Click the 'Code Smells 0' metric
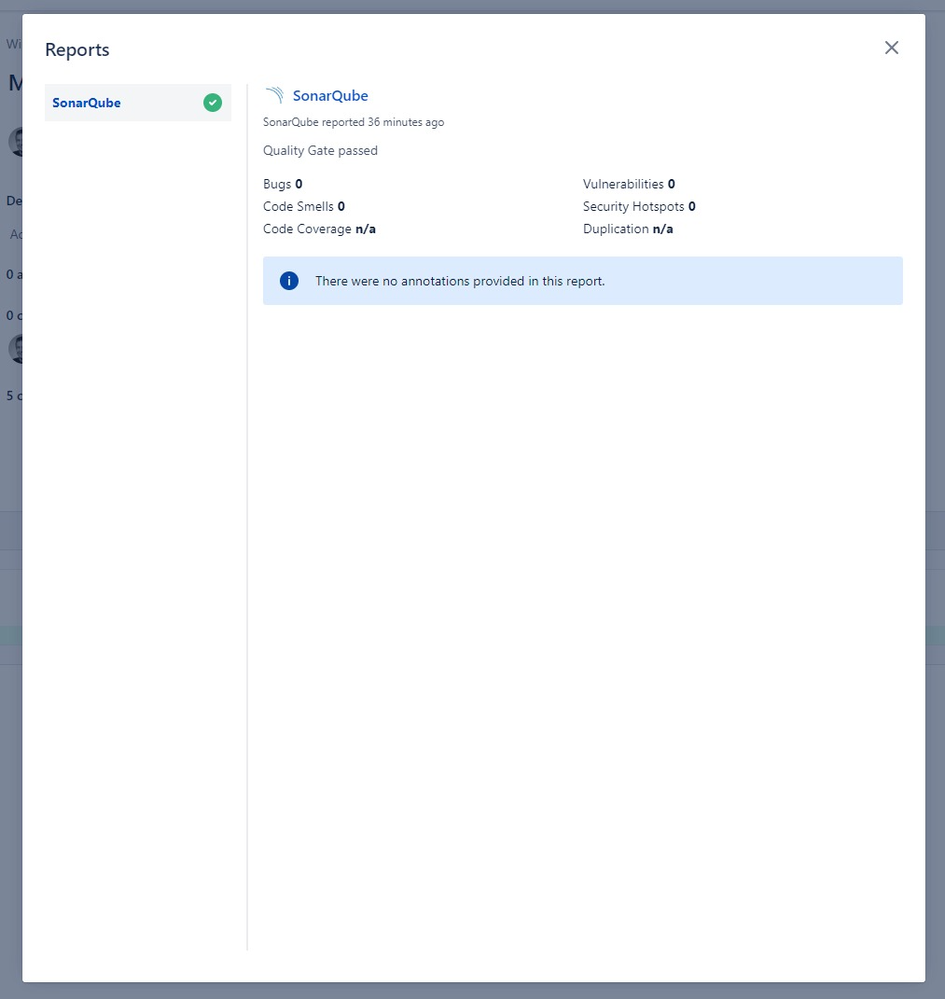 pos(304,206)
